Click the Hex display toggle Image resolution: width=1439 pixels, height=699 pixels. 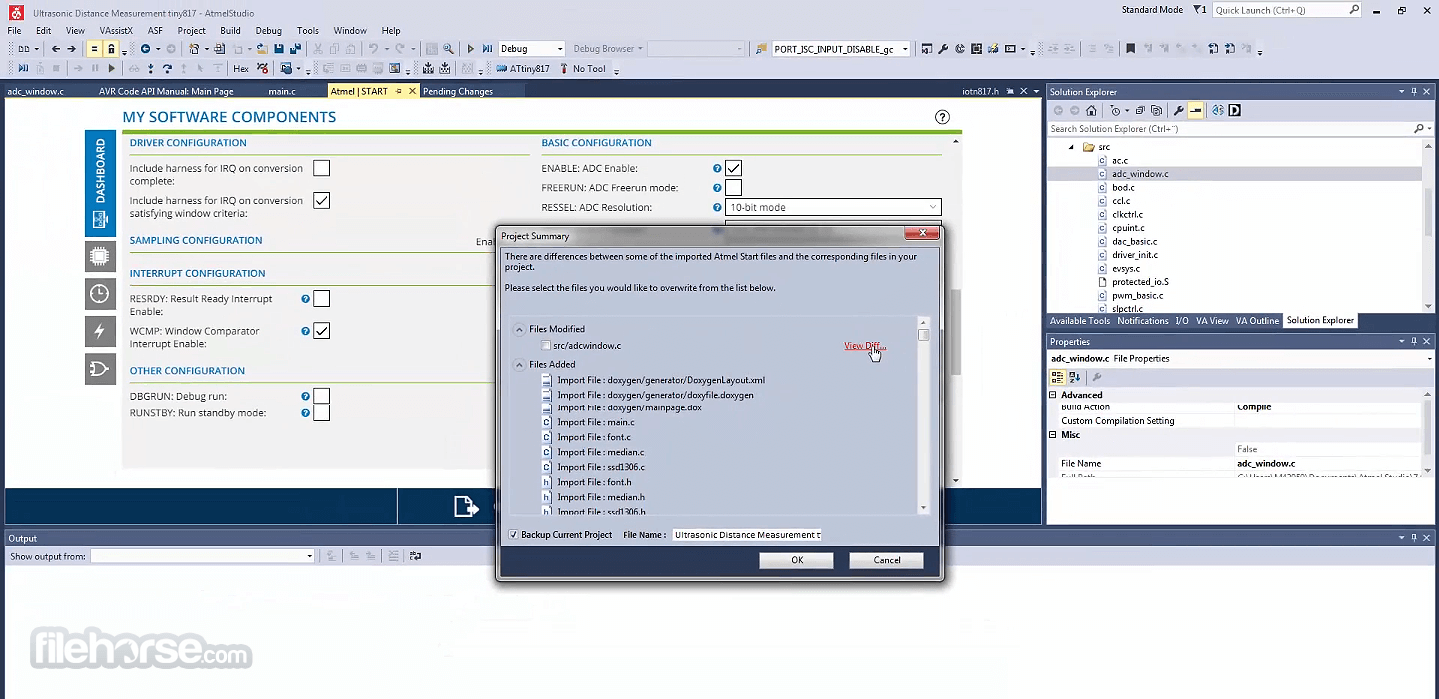(x=241, y=69)
